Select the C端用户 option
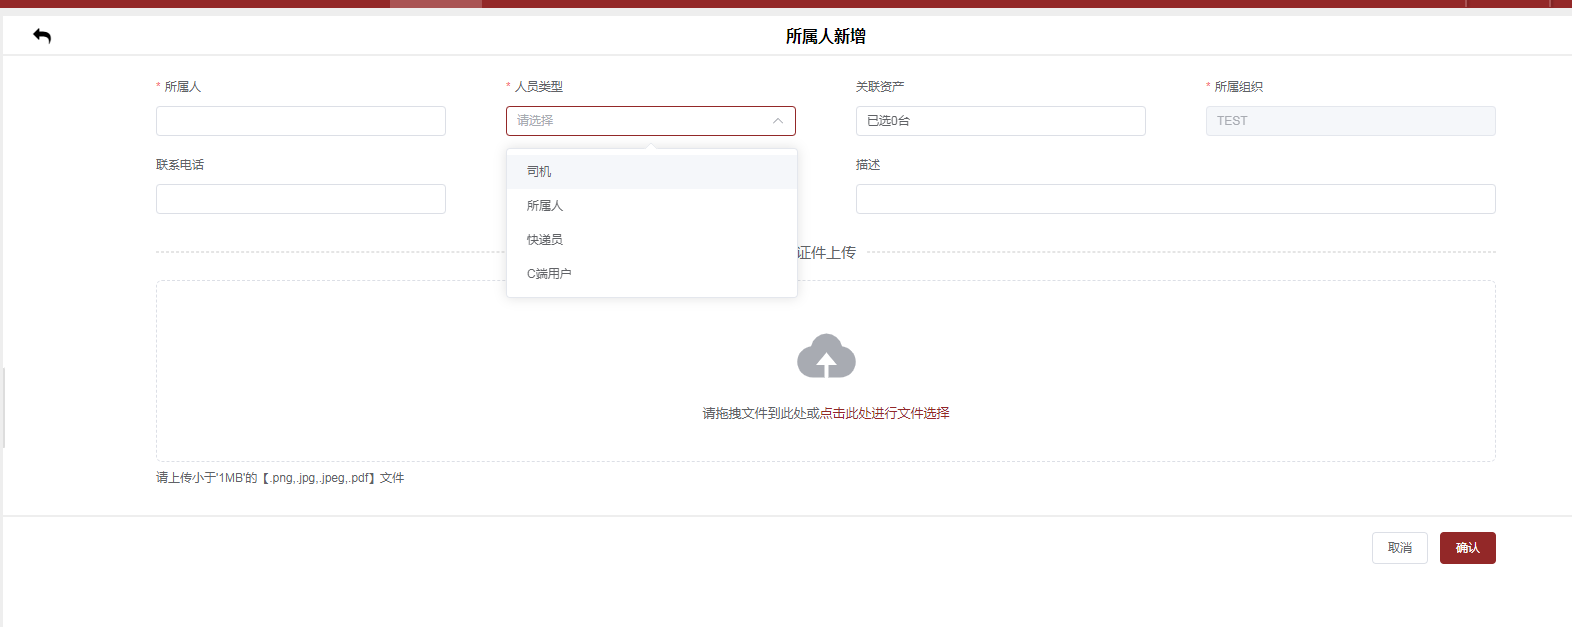This screenshot has width=1572, height=627. (549, 274)
